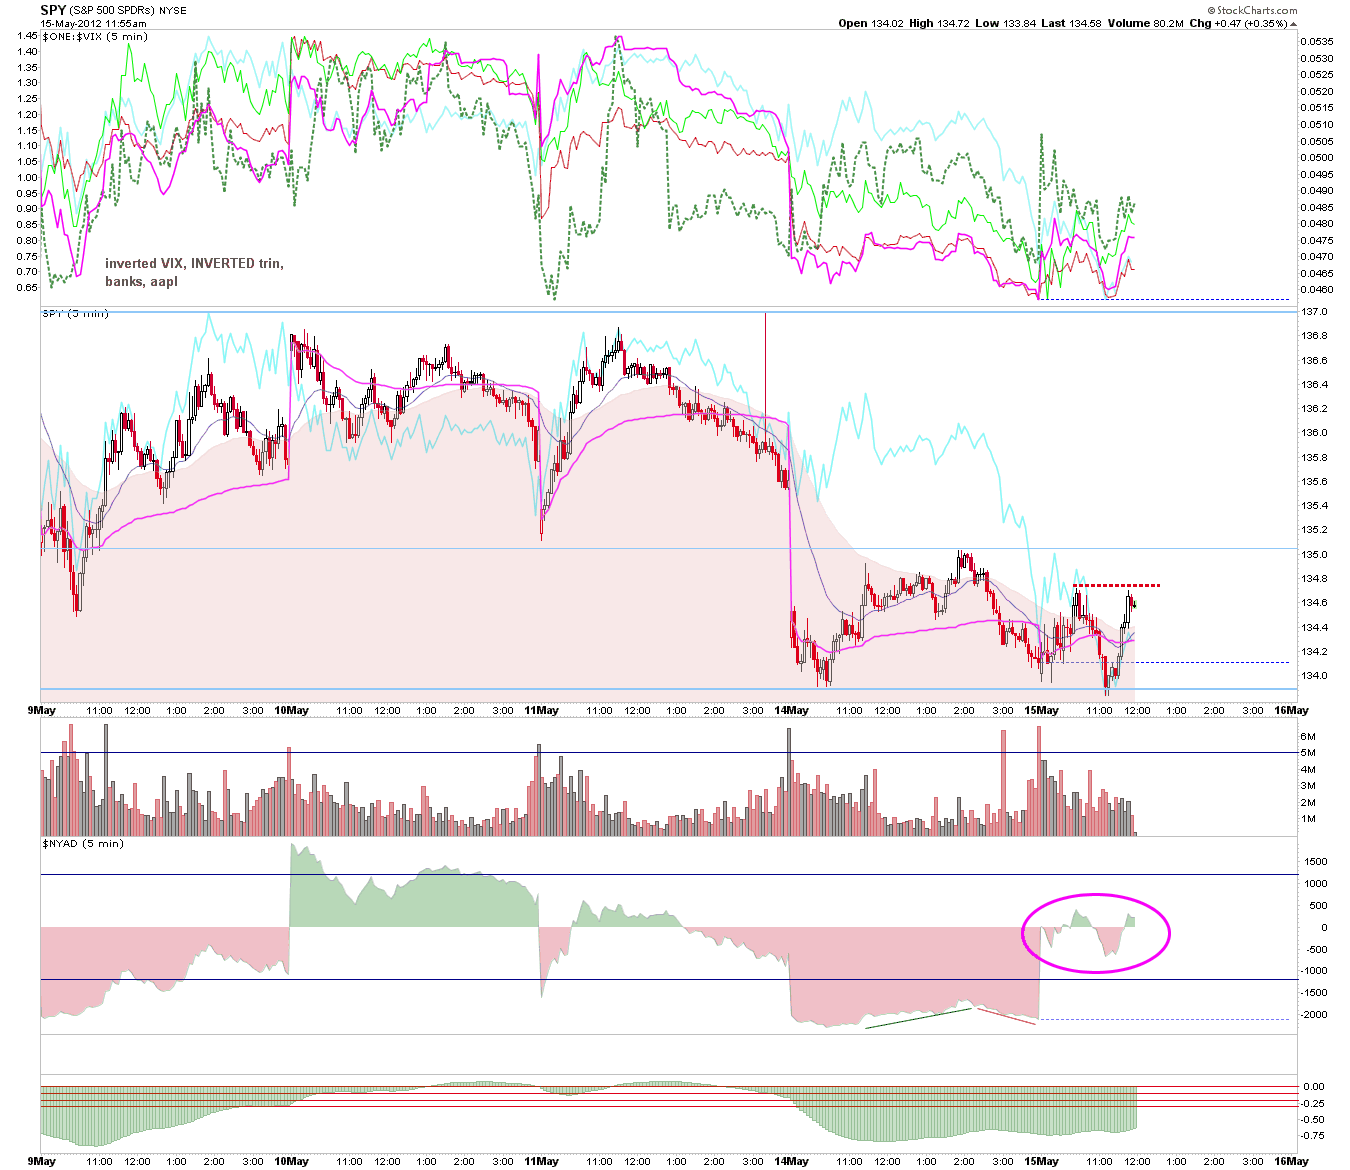Click the $NYAD (5 min) indicator label
Image resolution: width=1350 pixels, height=1170 pixels.
click(83, 843)
